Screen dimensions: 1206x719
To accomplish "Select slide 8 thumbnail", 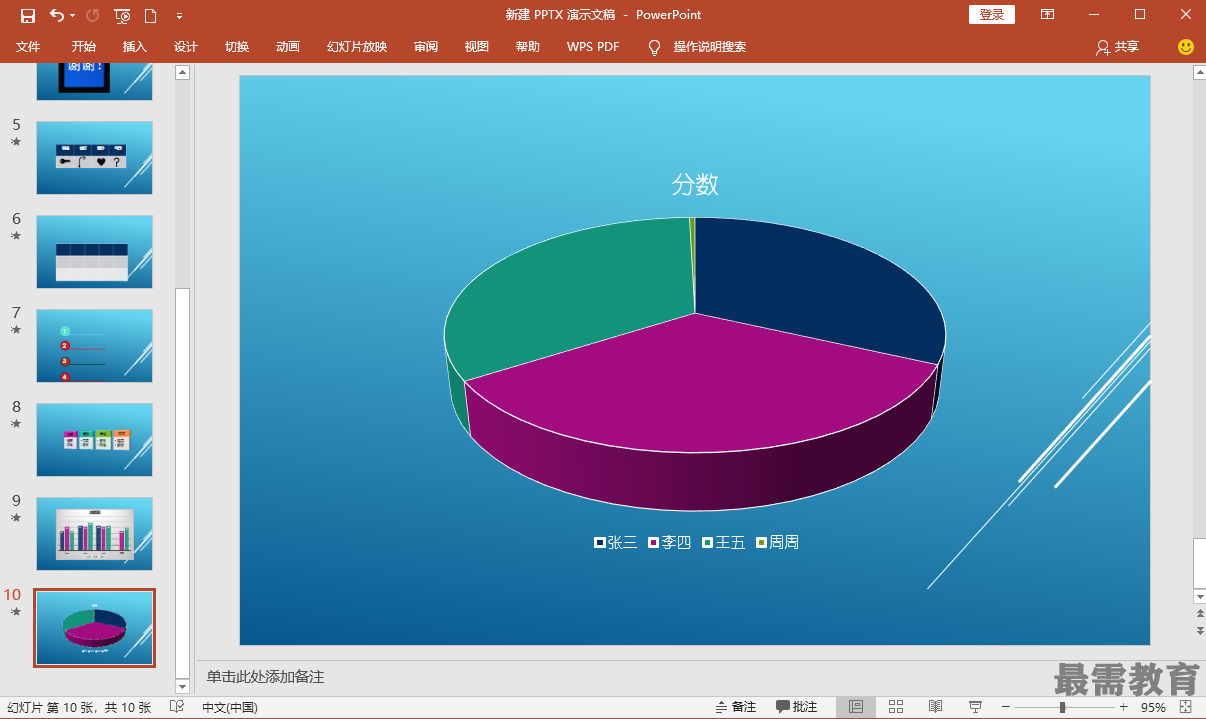I will pos(95,440).
